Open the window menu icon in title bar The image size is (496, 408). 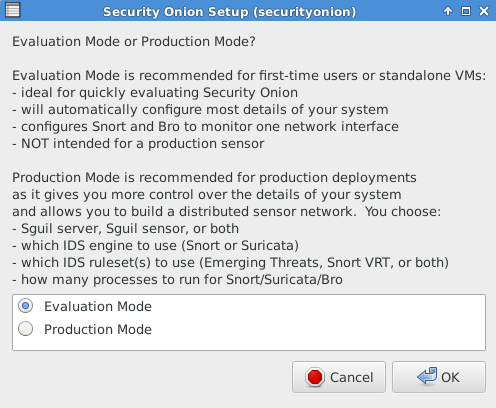click(x=13, y=10)
